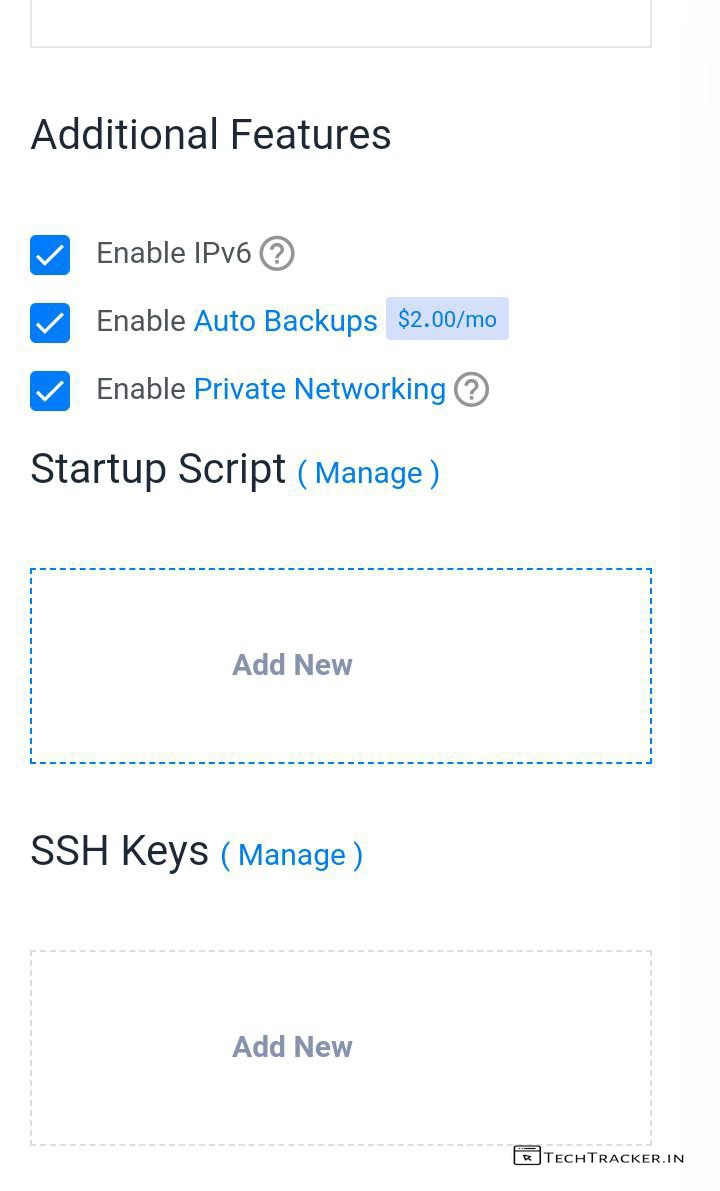Viewport: 720px width, 1191px height.
Task: Click the Enable word before Auto Backups
Action: coord(141,321)
